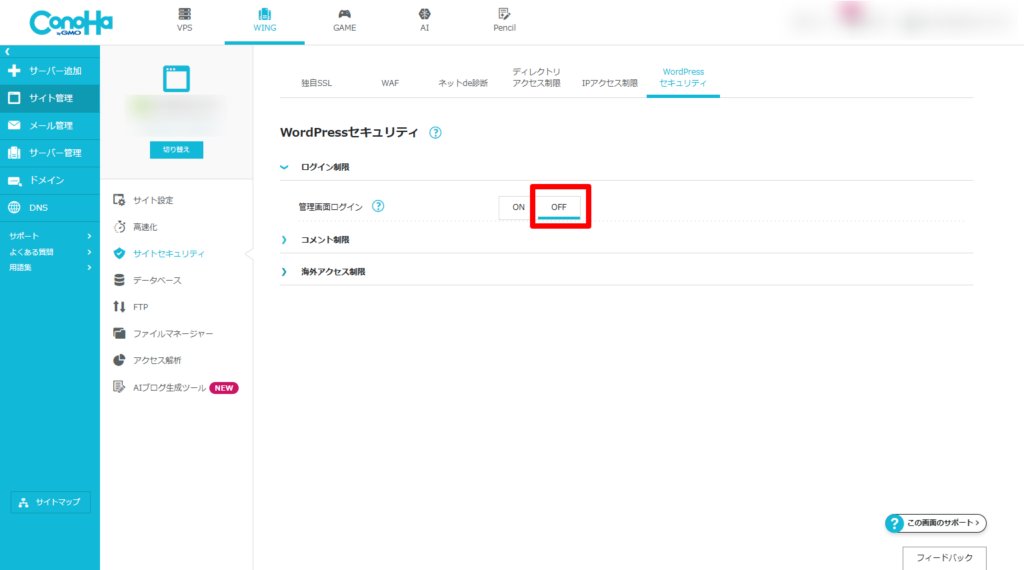
Task: Click the AIブログ生成ツール icon
Action: click(119, 387)
